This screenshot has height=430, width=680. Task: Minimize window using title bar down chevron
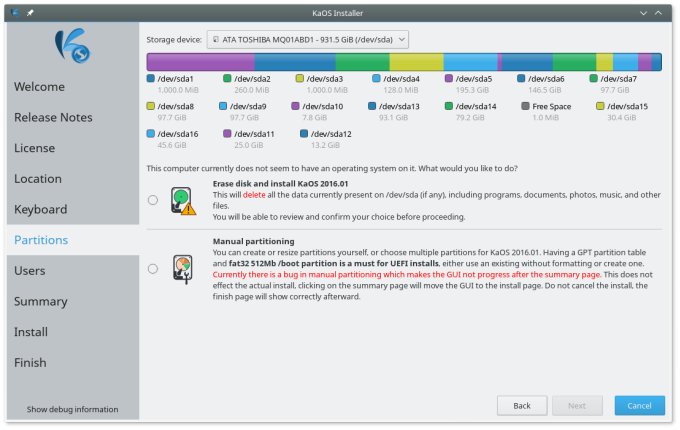[x=644, y=13]
